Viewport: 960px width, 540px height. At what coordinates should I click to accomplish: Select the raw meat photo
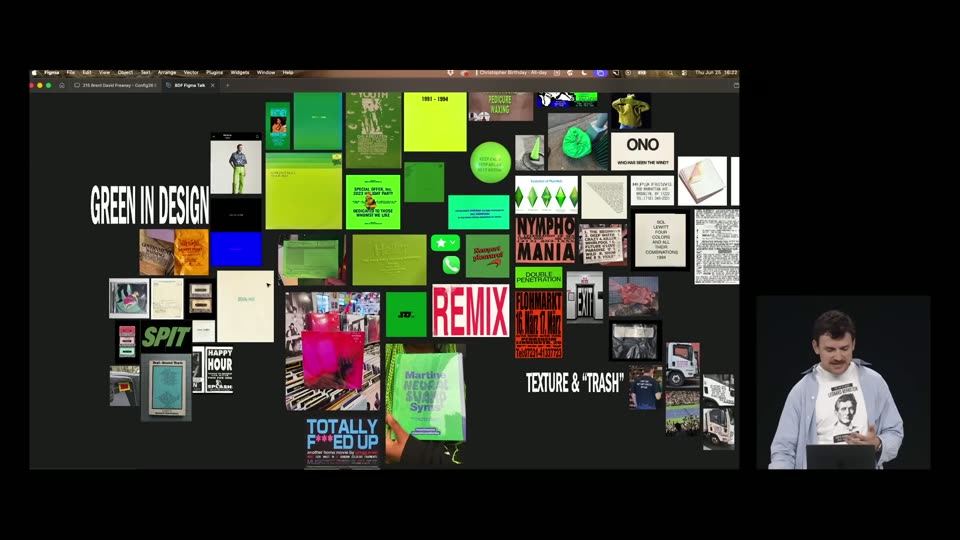pyautogui.click(x=634, y=296)
